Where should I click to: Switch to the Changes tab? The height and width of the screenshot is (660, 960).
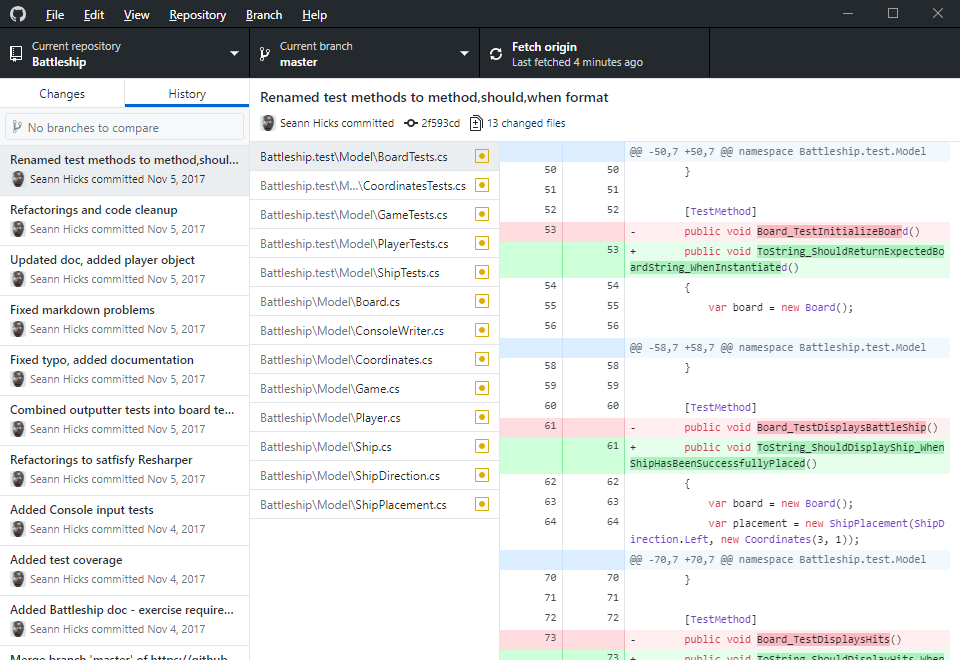click(62, 94)
